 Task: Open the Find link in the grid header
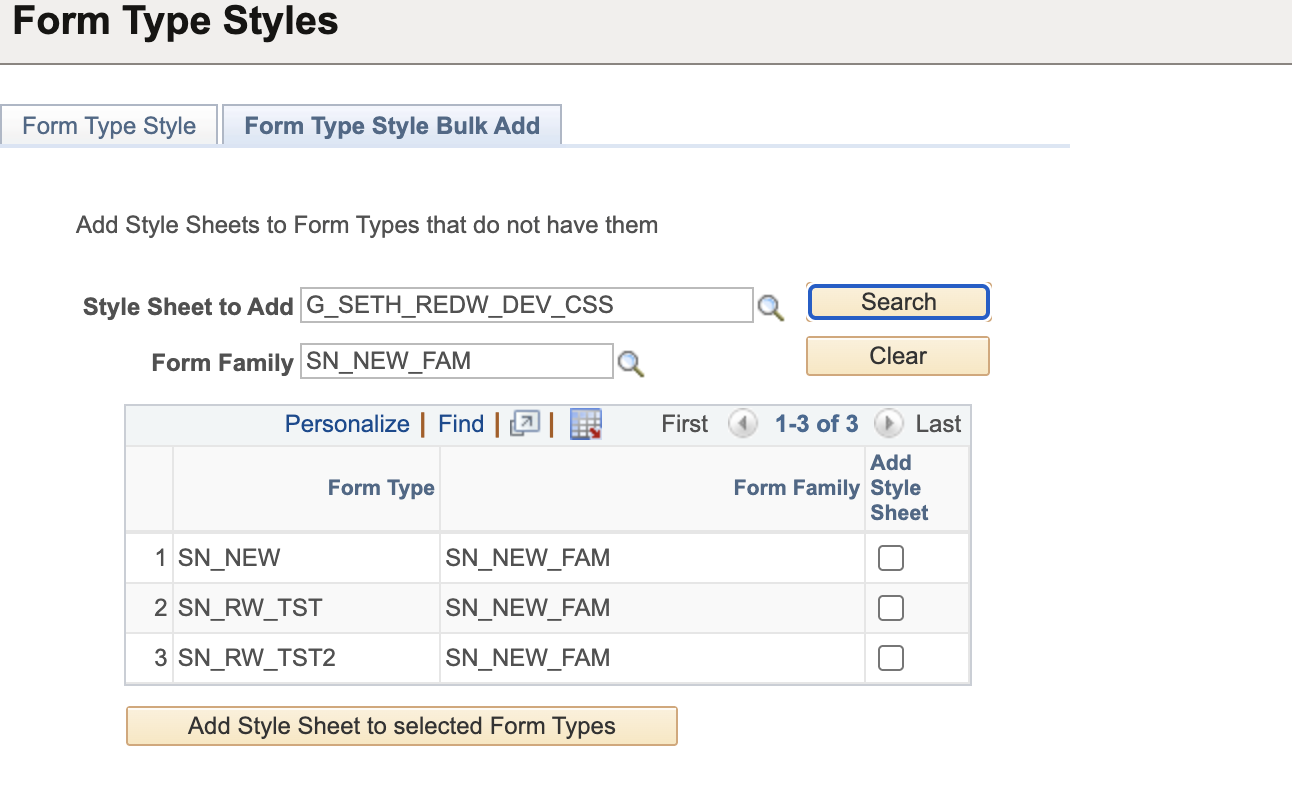[x=460, y=423]
